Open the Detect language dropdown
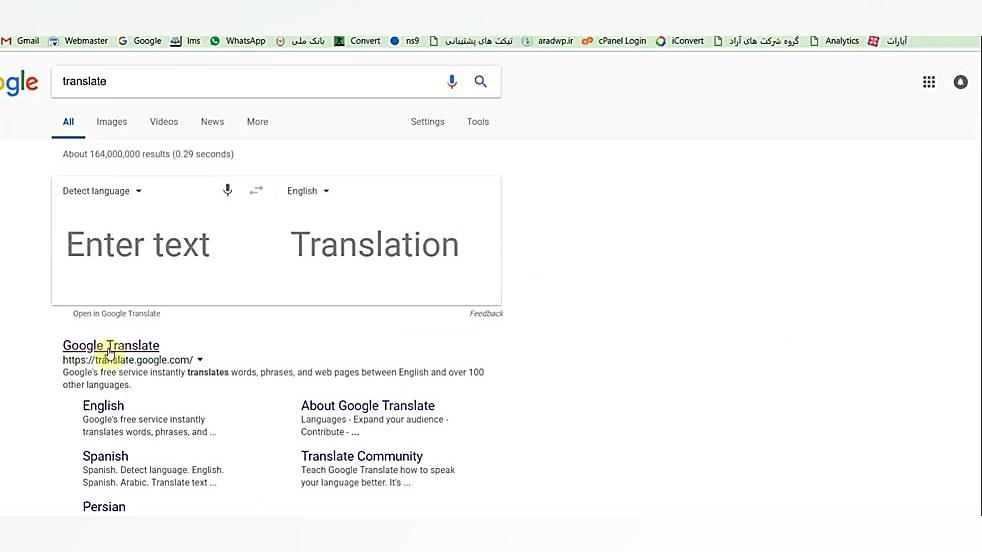Image resolution: width=982 pixels, height=552 pixels. click(101, 191)
